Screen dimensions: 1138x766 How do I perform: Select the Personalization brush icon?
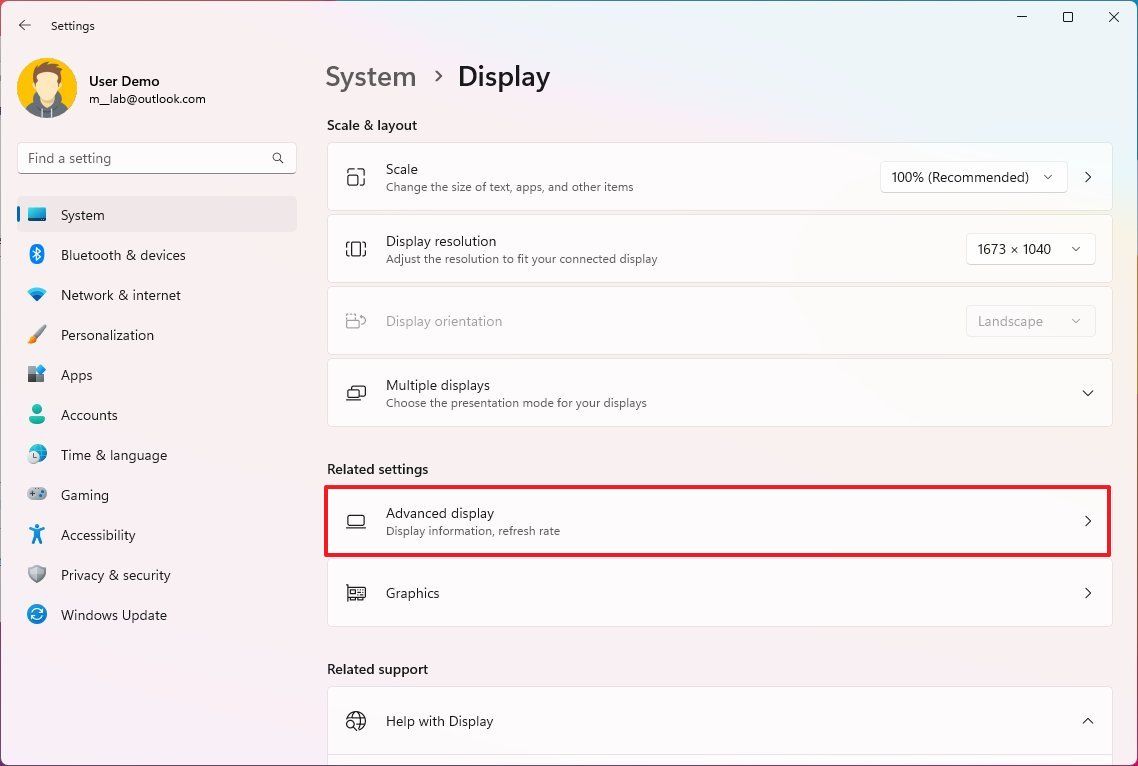pos(36,335)
